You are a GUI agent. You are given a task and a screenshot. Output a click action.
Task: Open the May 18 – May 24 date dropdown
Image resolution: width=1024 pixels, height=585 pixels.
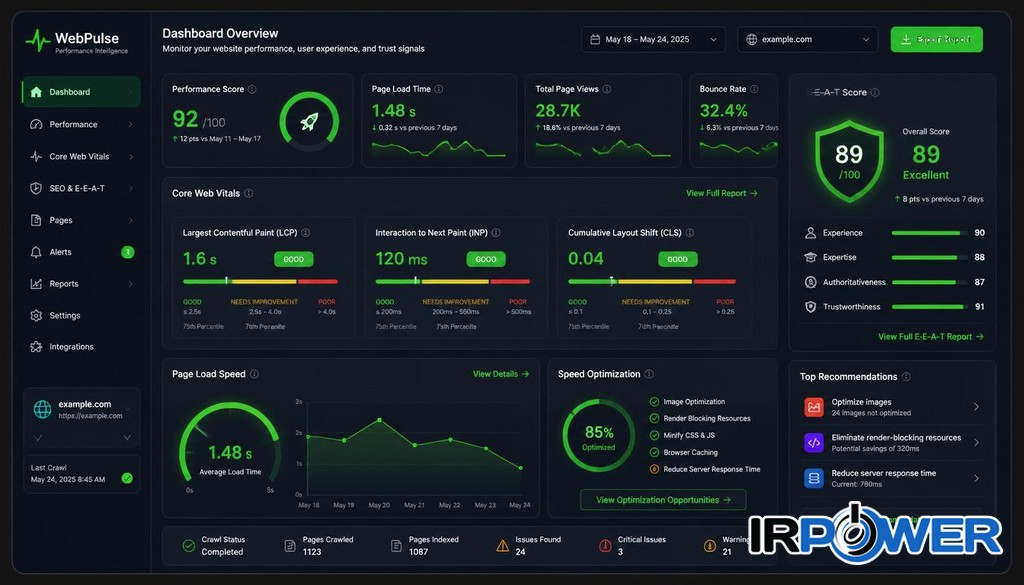[x=653, y=39]
